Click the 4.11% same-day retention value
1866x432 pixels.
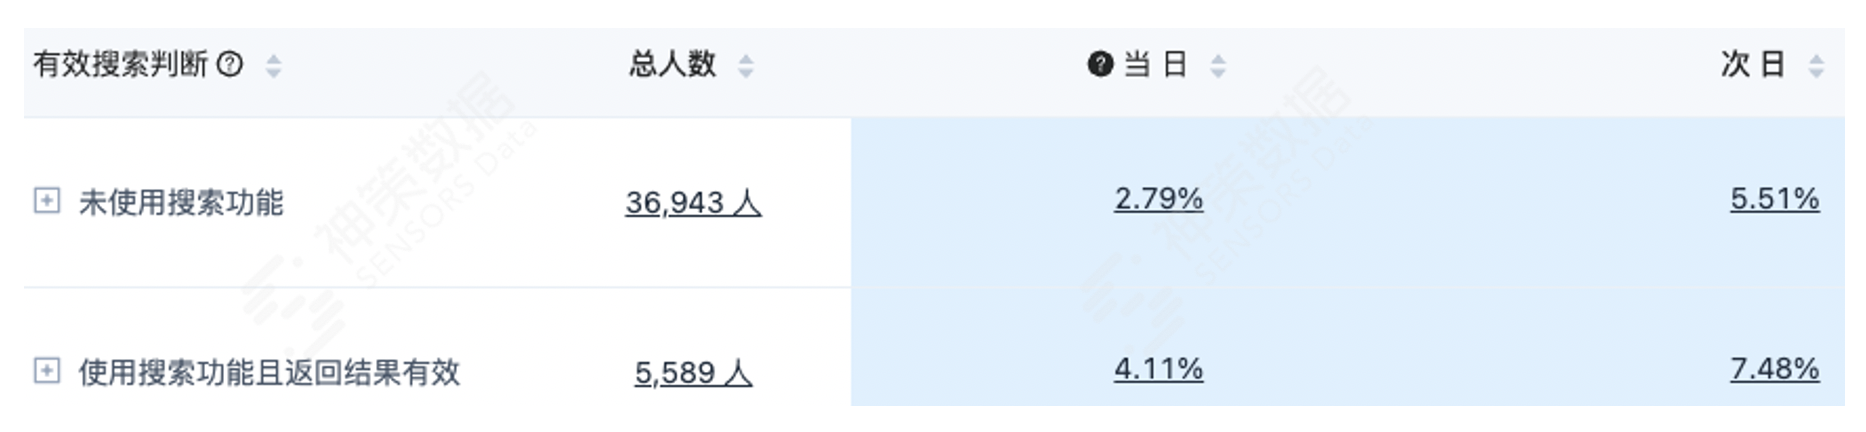click(1159, 369)
